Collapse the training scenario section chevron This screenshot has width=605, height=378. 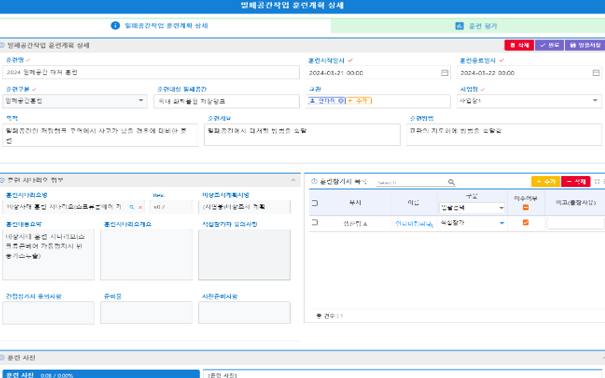293,180
